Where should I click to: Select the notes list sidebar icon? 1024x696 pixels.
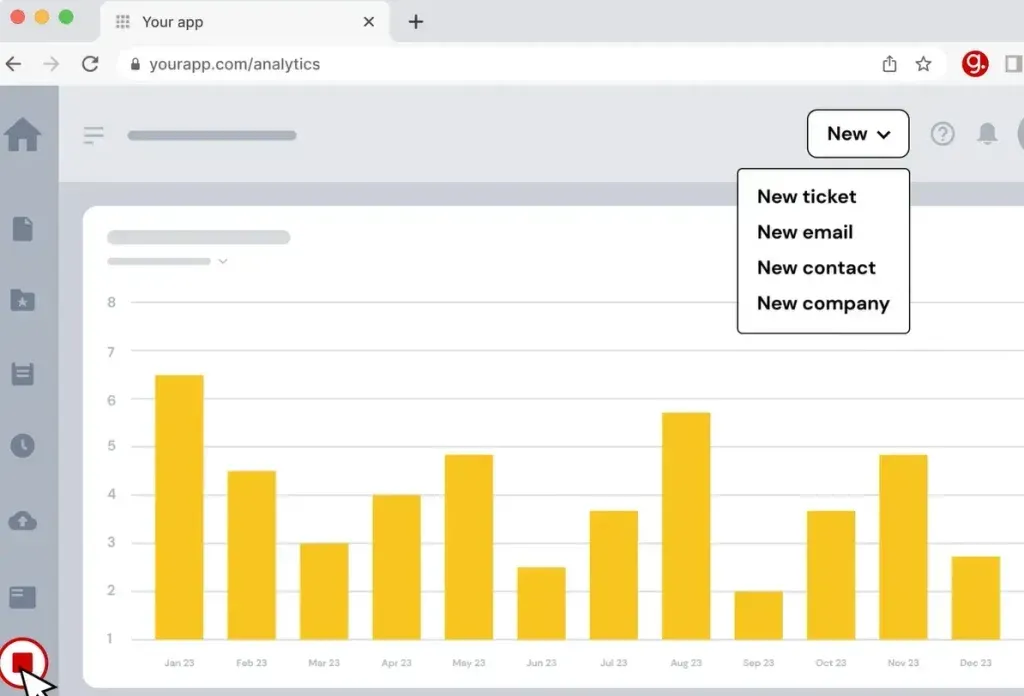tap(23, 373)
